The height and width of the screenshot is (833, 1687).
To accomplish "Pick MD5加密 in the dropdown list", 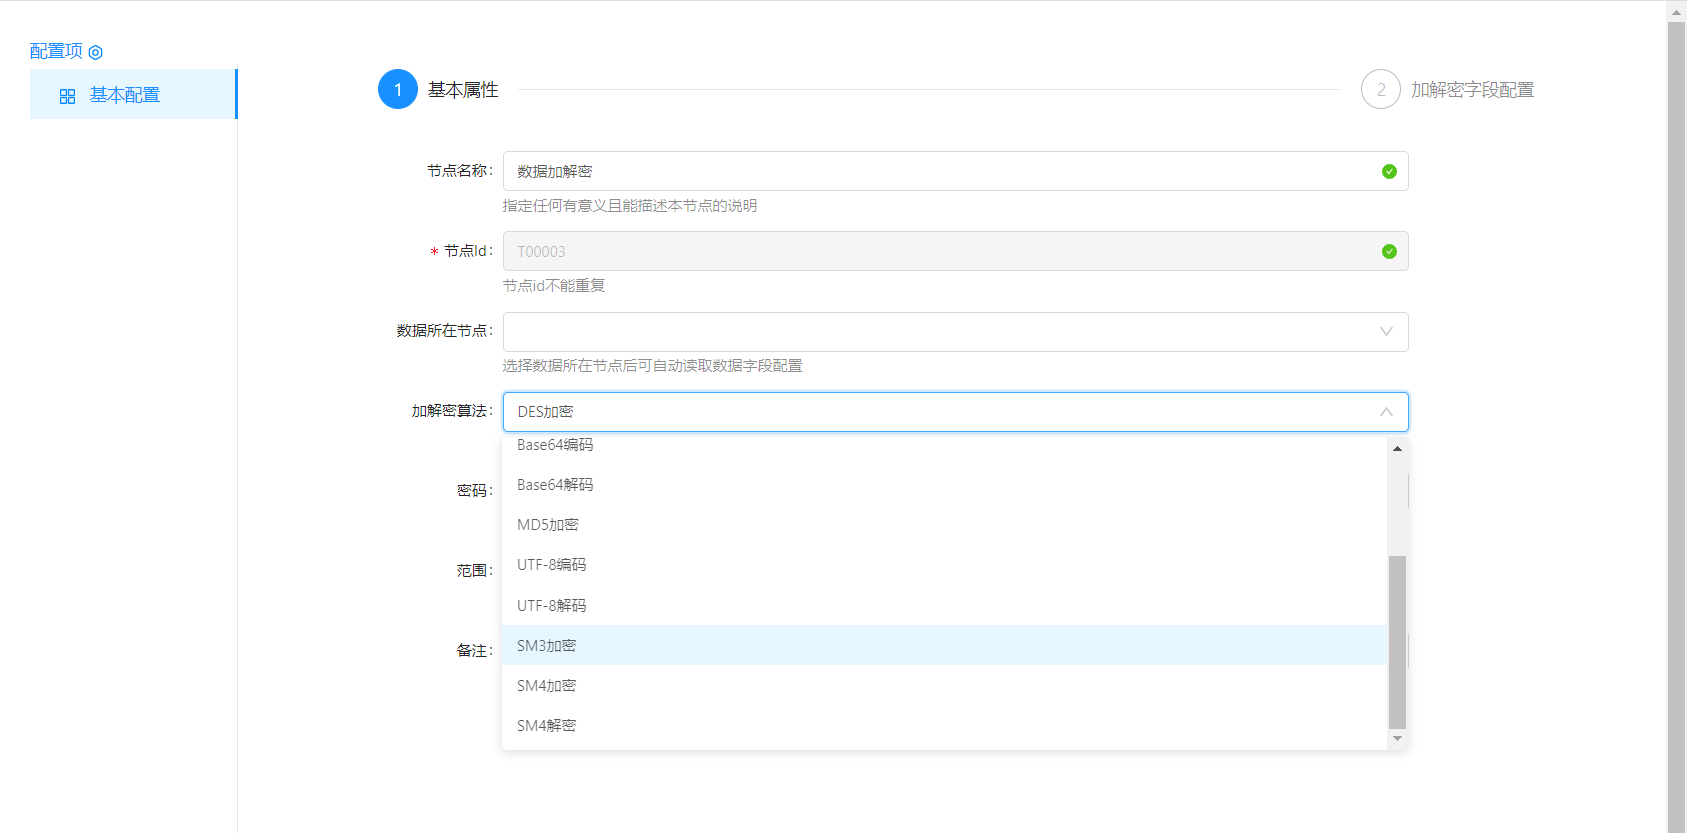I will point(548,525).
